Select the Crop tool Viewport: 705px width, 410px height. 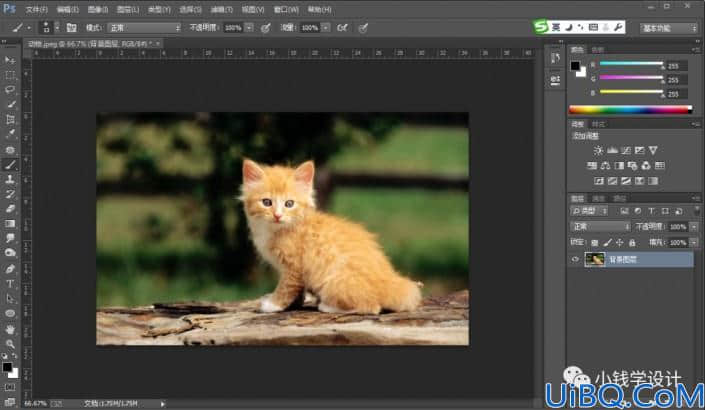(10, 119)
